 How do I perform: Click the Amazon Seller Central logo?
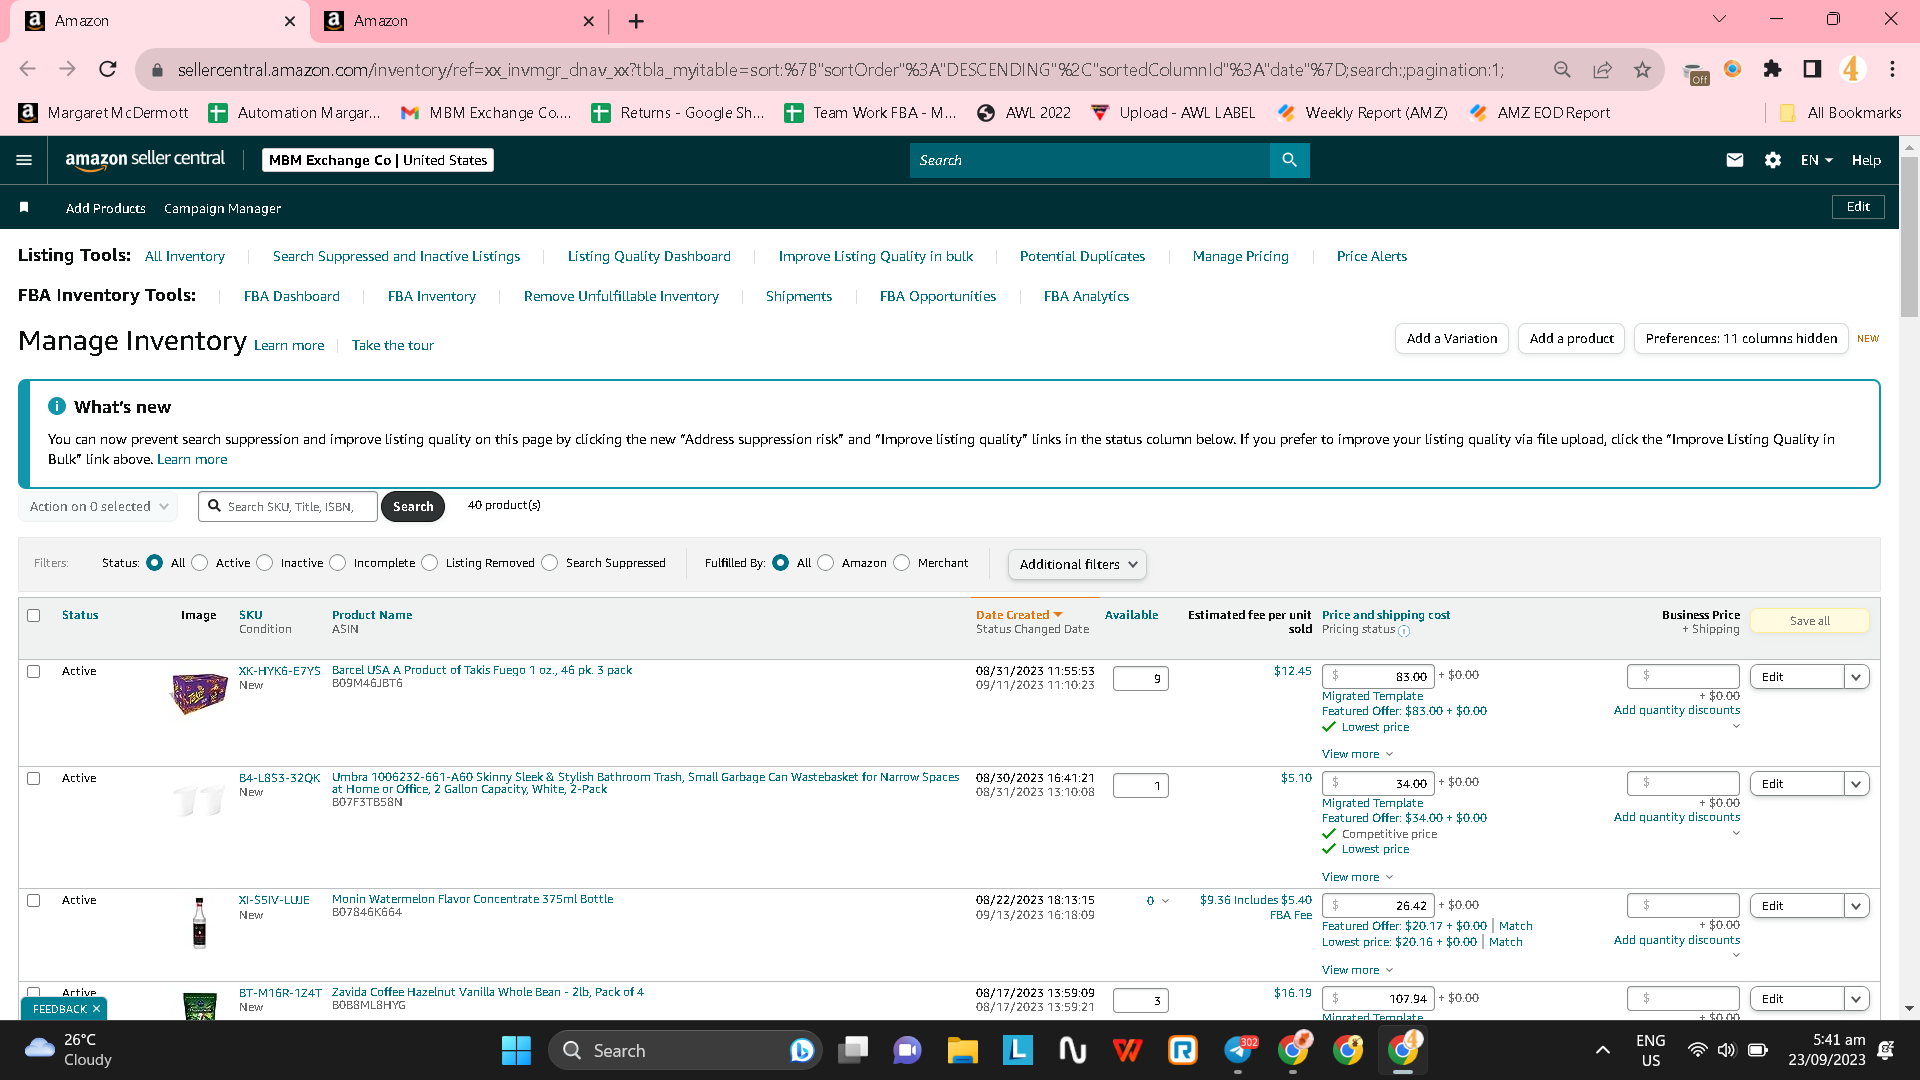click(x=145, y=160)
